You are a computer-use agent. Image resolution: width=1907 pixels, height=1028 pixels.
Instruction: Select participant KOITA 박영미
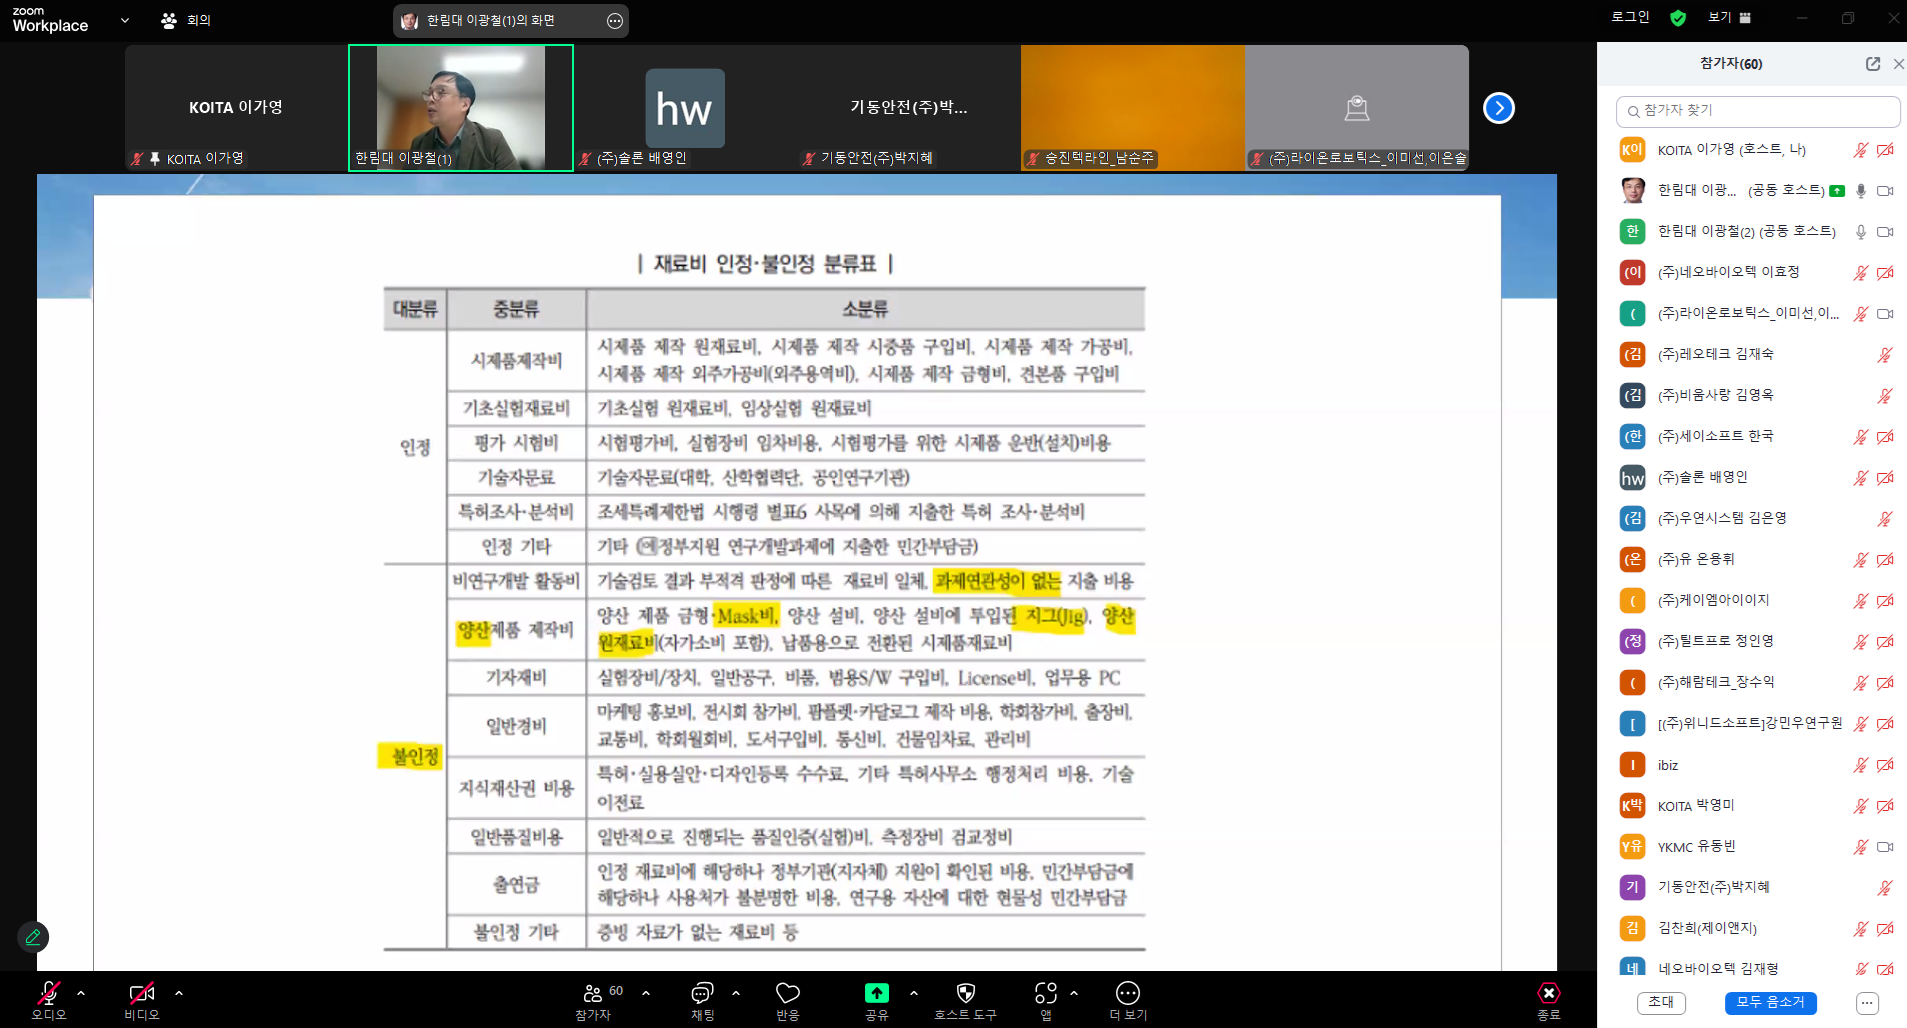coord(1758,806)
